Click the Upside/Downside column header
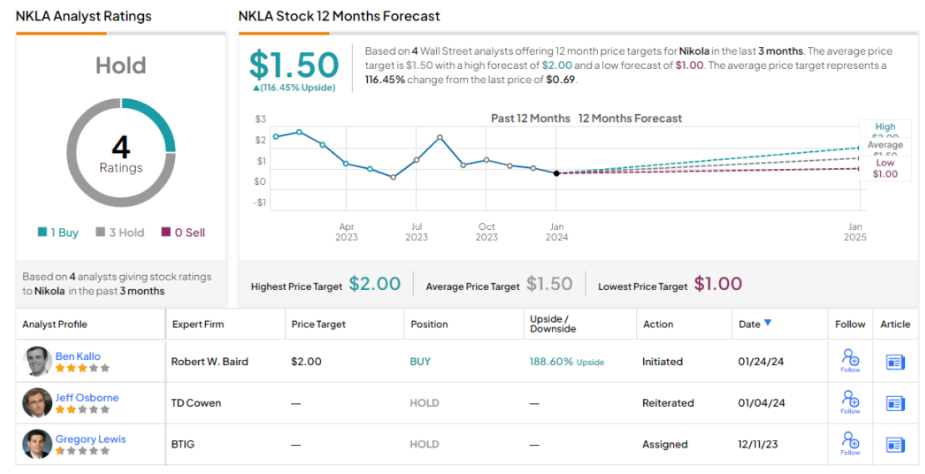Screen dimensions: 925x474 click(552, 324)
